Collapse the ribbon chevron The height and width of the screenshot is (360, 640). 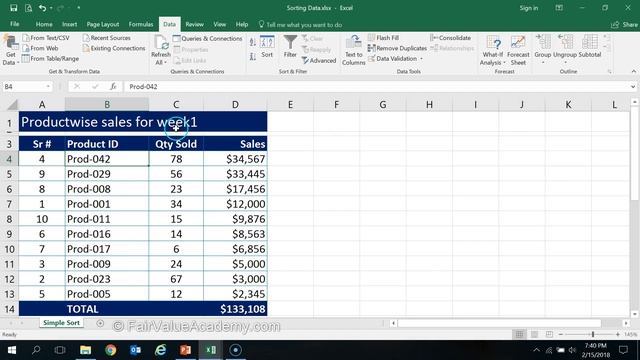click(633, 71)
